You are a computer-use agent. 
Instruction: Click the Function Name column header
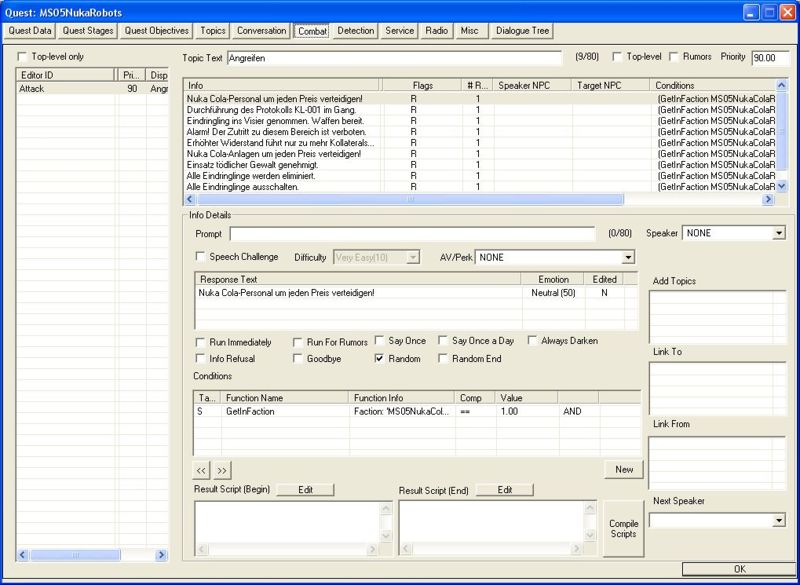coord(285,398)
